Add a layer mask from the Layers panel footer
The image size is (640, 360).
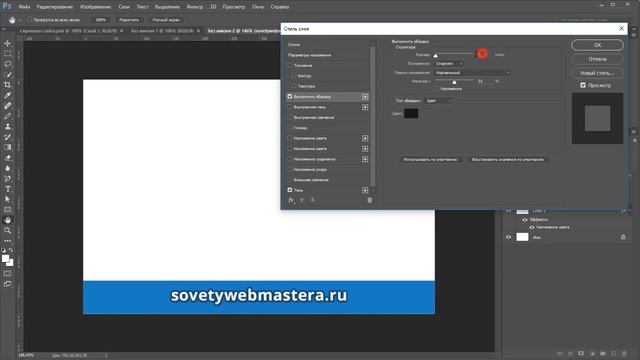[581, 353]
